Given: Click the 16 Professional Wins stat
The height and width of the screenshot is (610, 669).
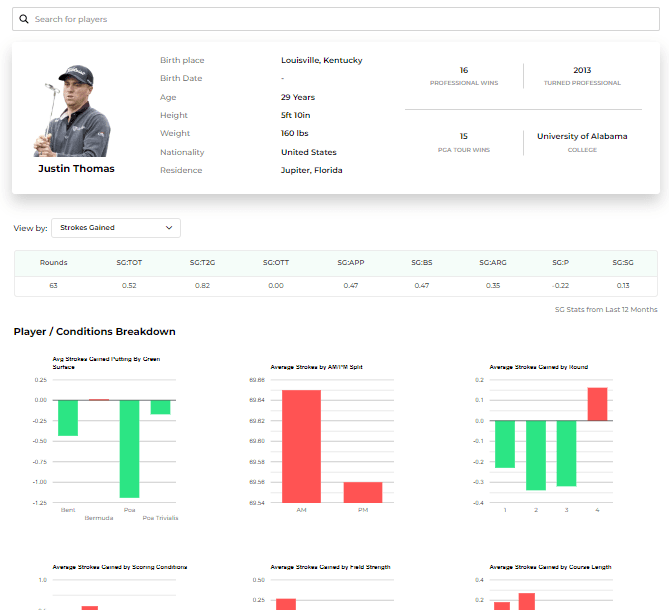Looking at the screenshot, I should [464, 76].
